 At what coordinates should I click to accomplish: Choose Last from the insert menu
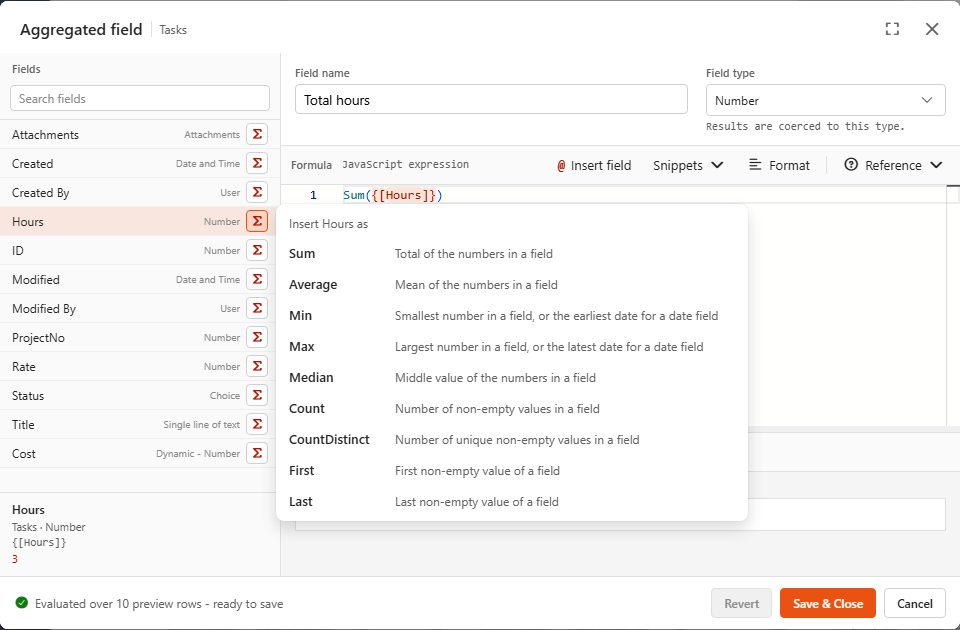click(512, 502)
